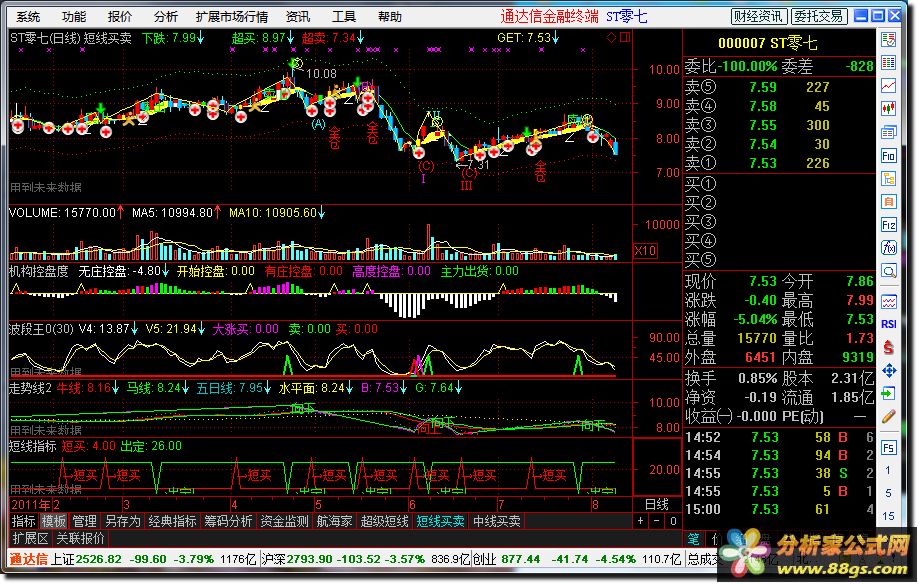Open the 报价 menu
Image resolution: width=919 pixels, height=584 pixels.
click(120, 16)
